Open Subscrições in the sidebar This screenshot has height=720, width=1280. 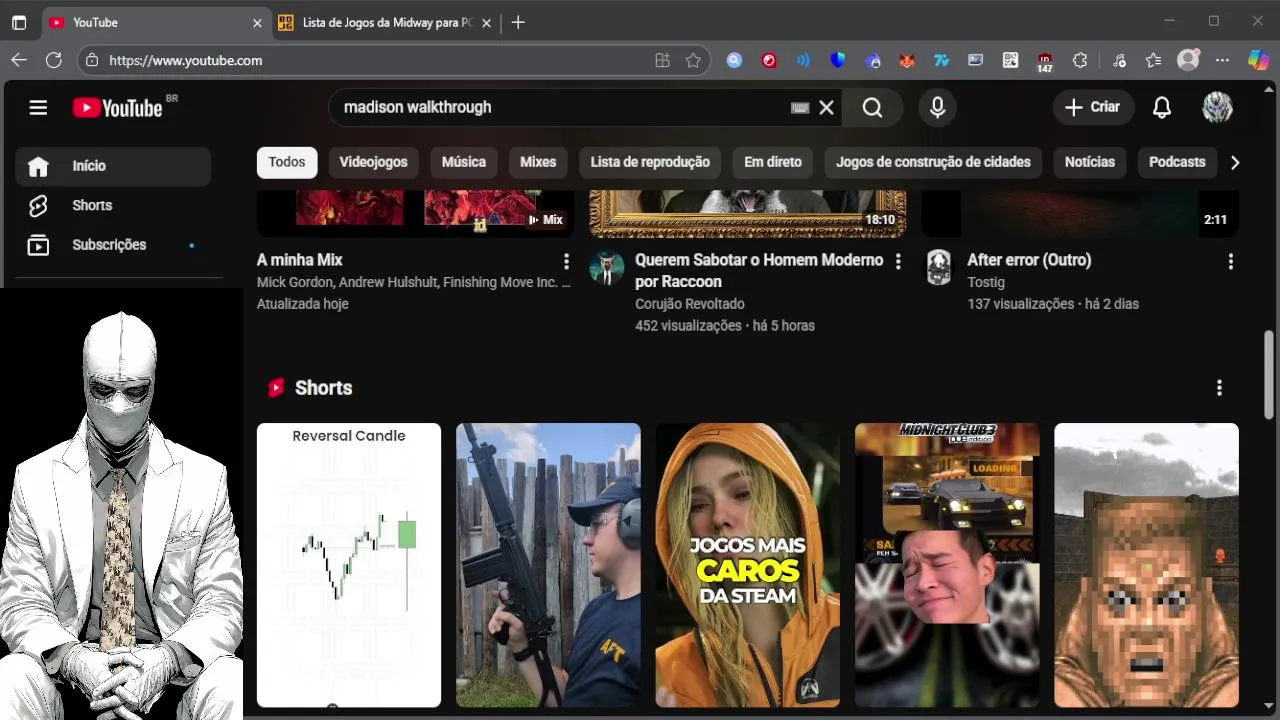coord(113,245)
